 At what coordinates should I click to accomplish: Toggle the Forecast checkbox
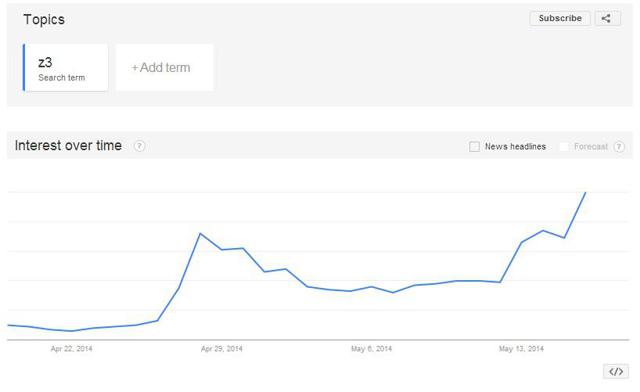[563, 147]
